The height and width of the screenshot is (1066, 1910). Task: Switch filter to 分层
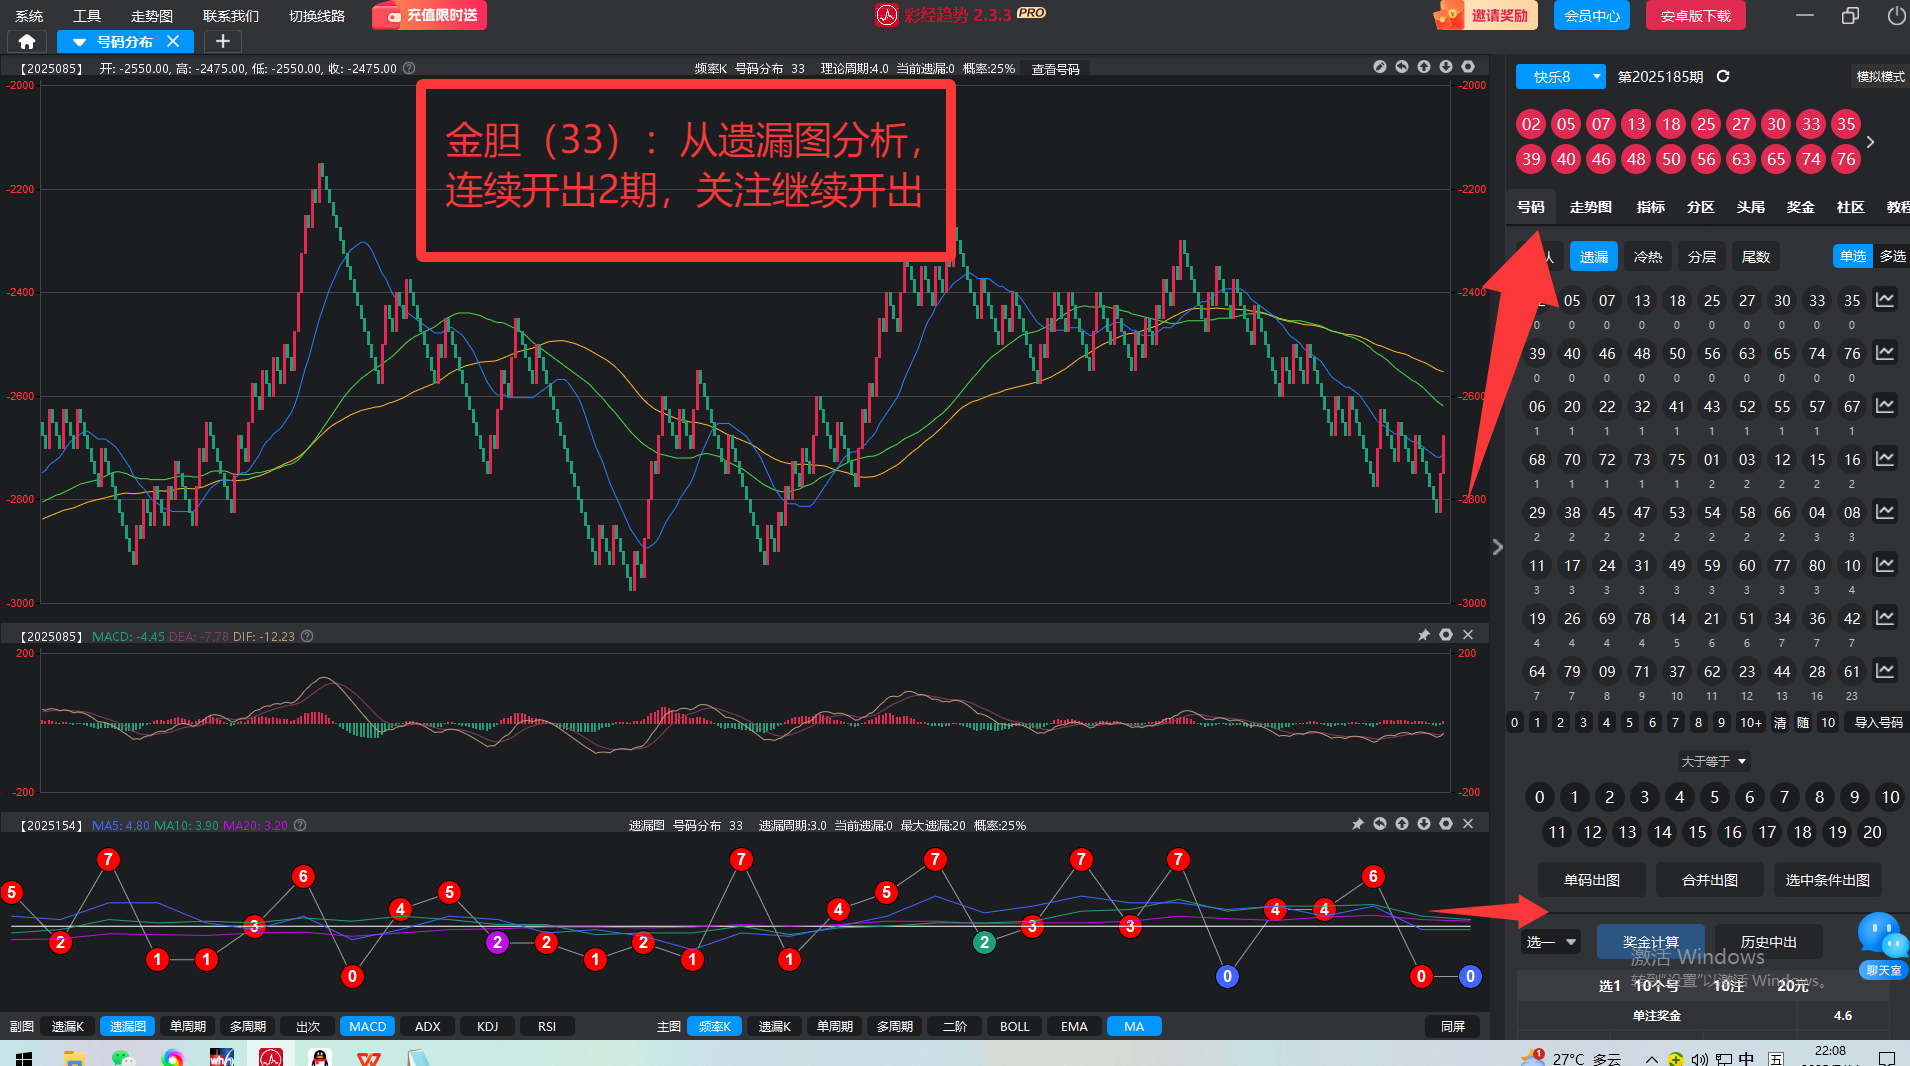coord(1702,257)
